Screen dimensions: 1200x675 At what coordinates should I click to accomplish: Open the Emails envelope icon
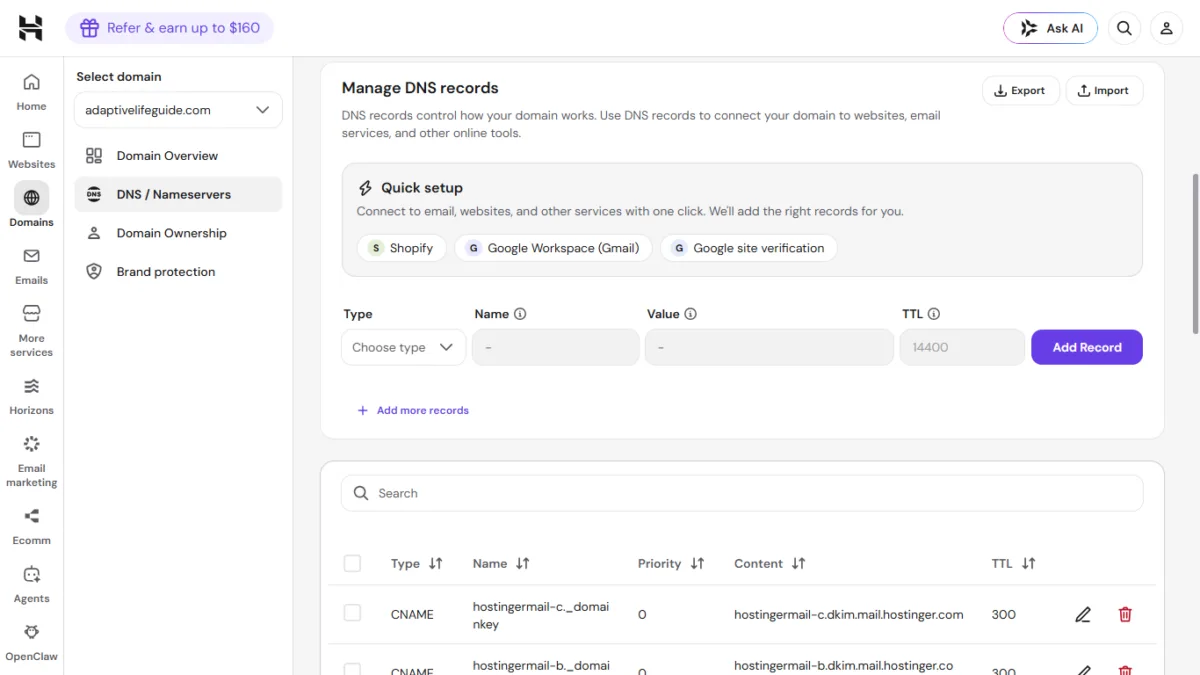pyautogui.click(x=31, y=256)
